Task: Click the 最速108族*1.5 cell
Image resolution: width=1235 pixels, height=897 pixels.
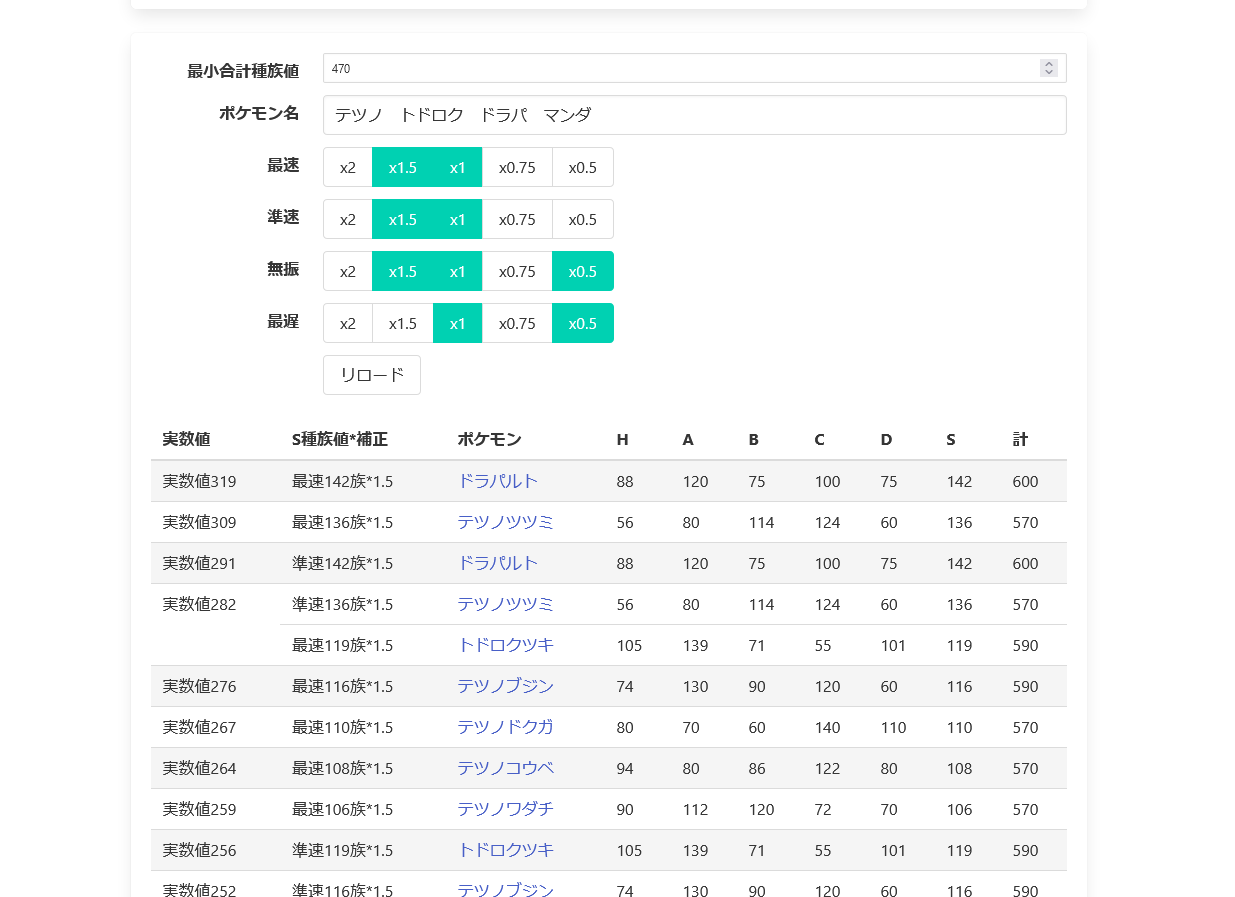Action: [362, 768]
